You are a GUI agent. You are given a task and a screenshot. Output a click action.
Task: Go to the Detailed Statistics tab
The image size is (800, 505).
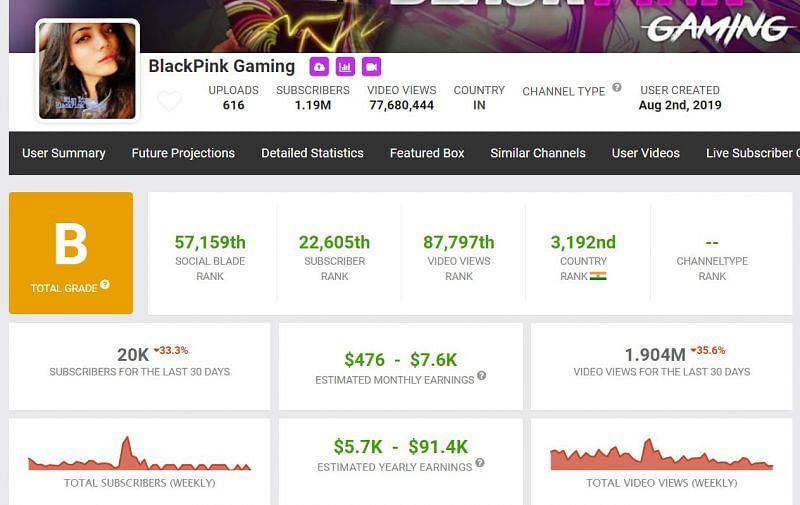click(x=312, y=153)
